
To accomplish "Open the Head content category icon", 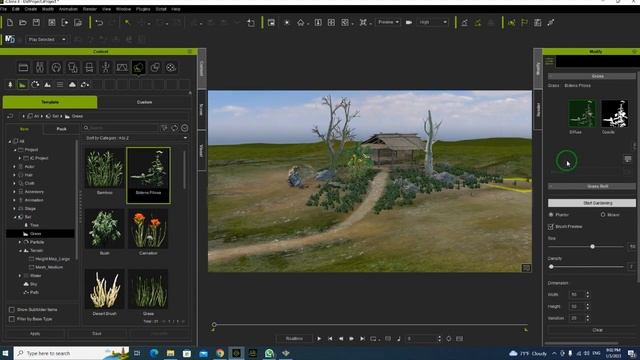I will [56, 67].
